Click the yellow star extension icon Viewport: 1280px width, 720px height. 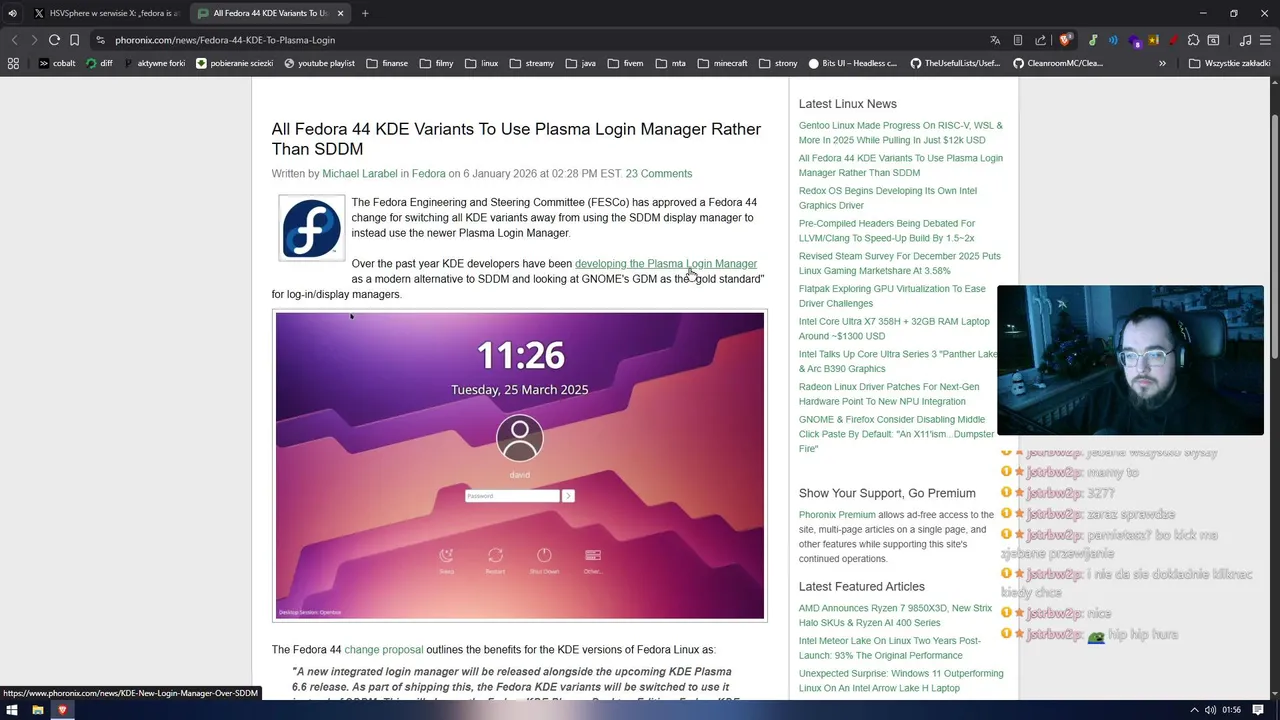coord(1154,40)
